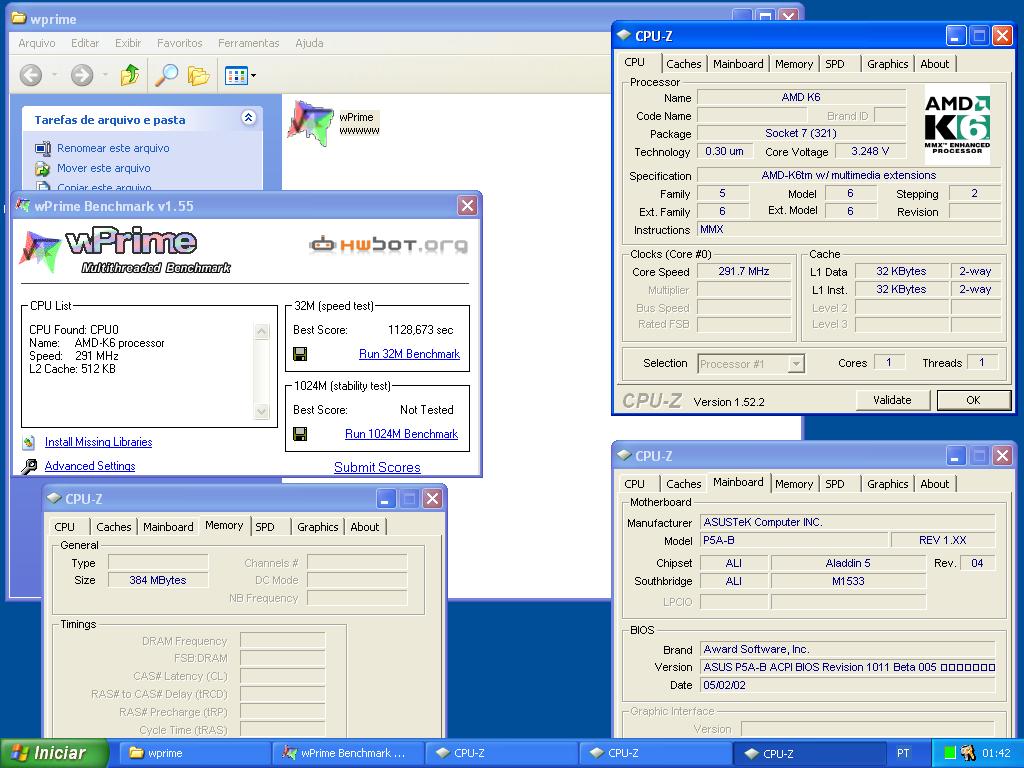The image size is (1024, 768).
Task: Open the Ferramentas menu
Action: click(249, 43)
